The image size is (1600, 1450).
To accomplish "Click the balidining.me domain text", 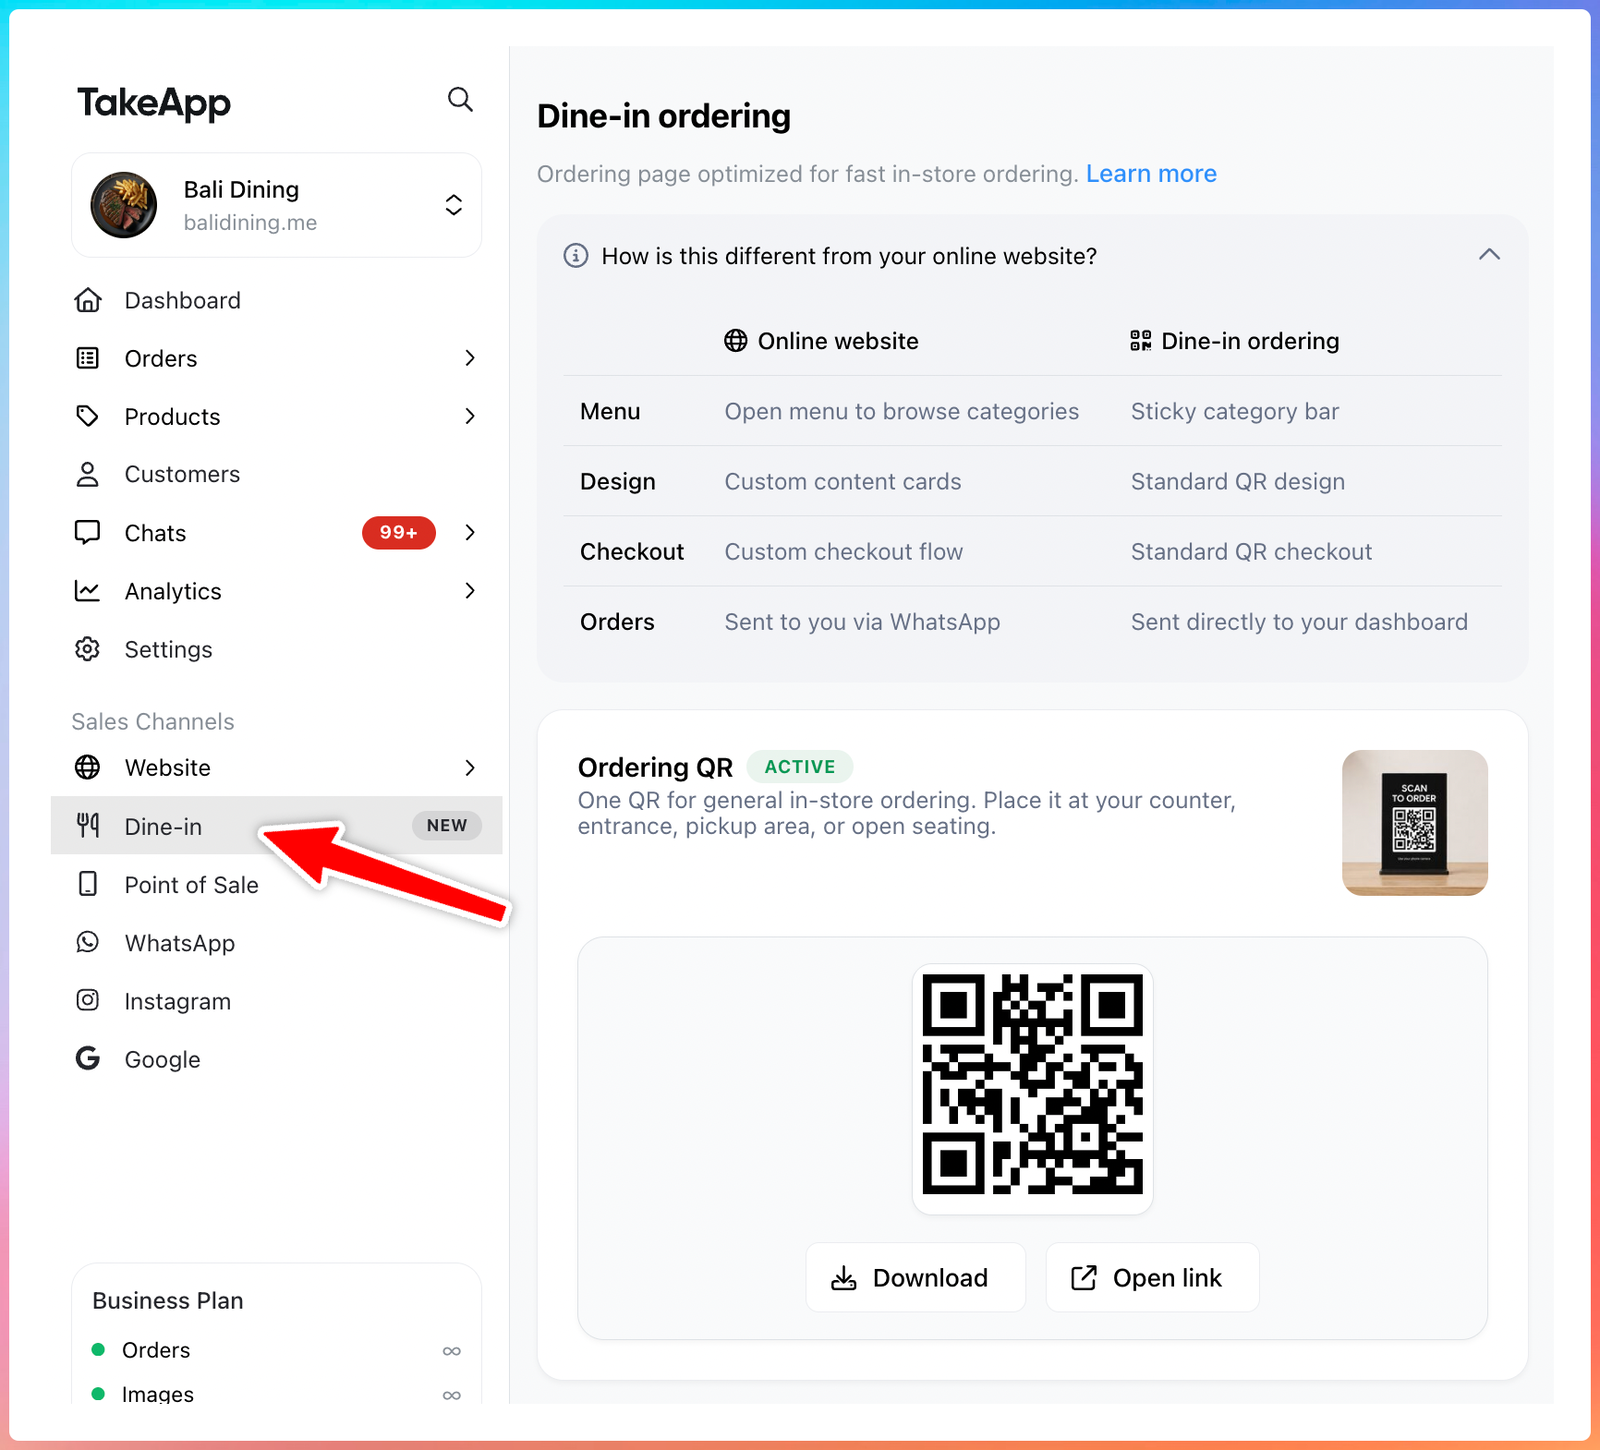I will (250, 223).
